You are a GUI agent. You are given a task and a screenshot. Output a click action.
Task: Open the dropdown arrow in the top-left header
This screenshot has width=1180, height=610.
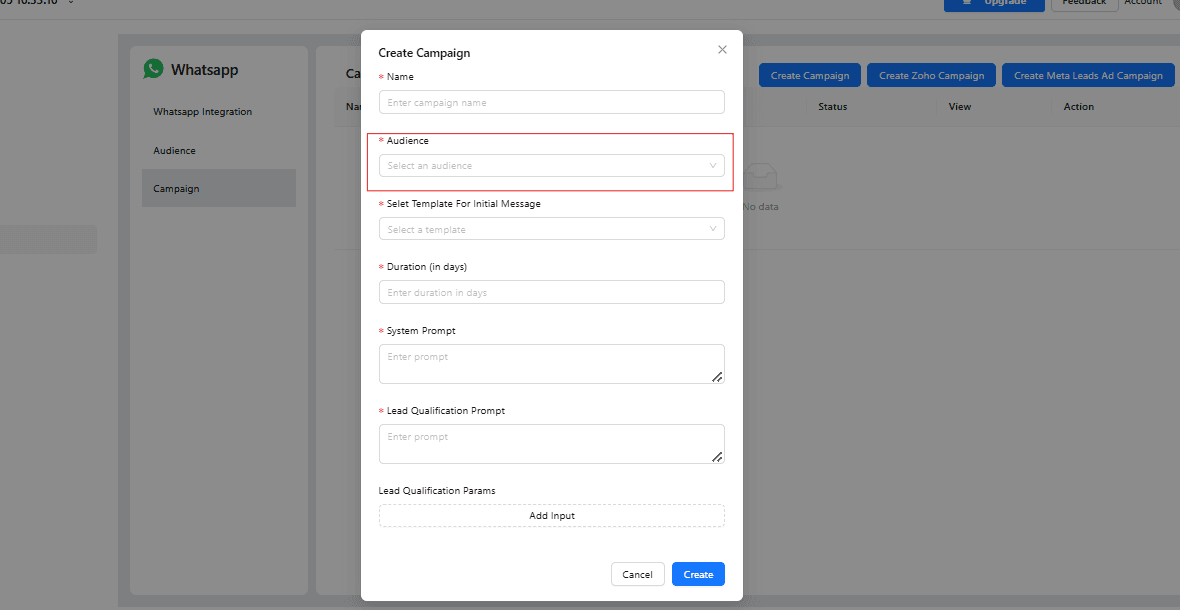coord(71,2)
